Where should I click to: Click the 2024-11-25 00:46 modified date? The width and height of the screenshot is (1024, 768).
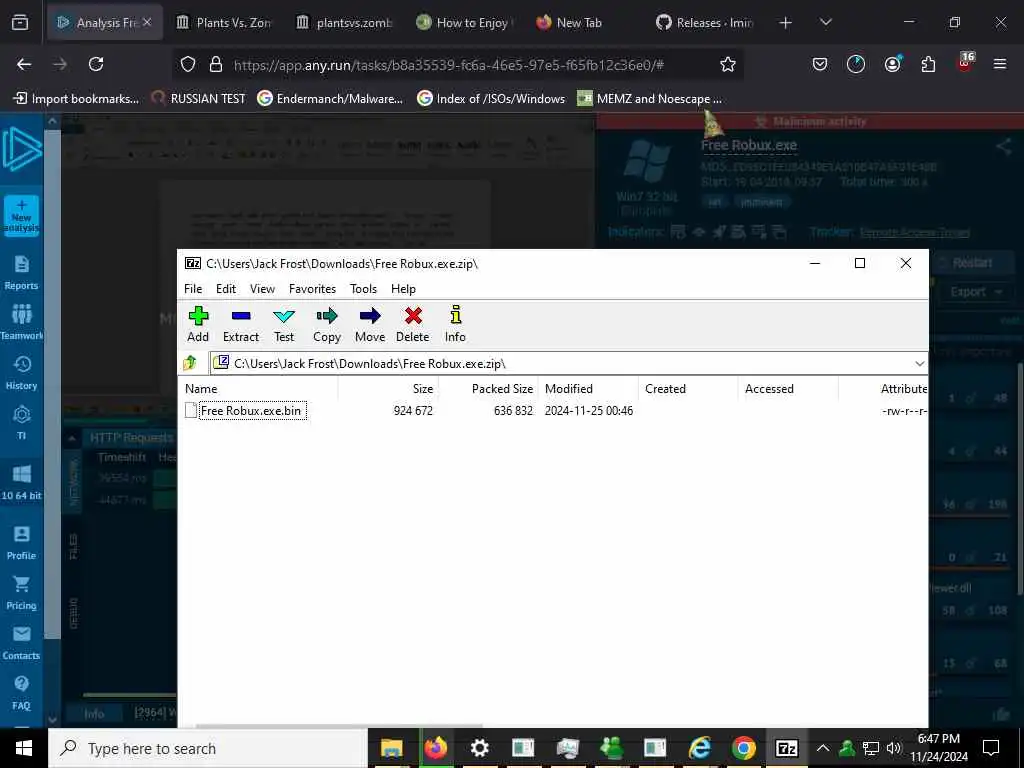(588, 411)
